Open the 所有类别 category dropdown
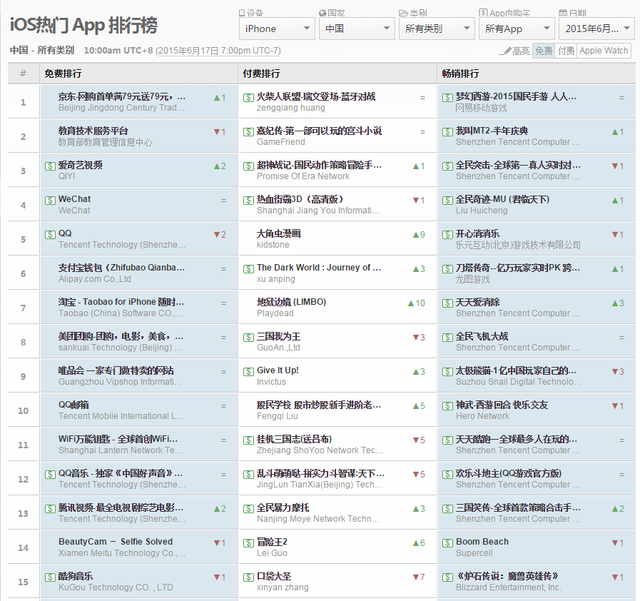This screenshot has width=640, height=601. click(x=437, y=29)
